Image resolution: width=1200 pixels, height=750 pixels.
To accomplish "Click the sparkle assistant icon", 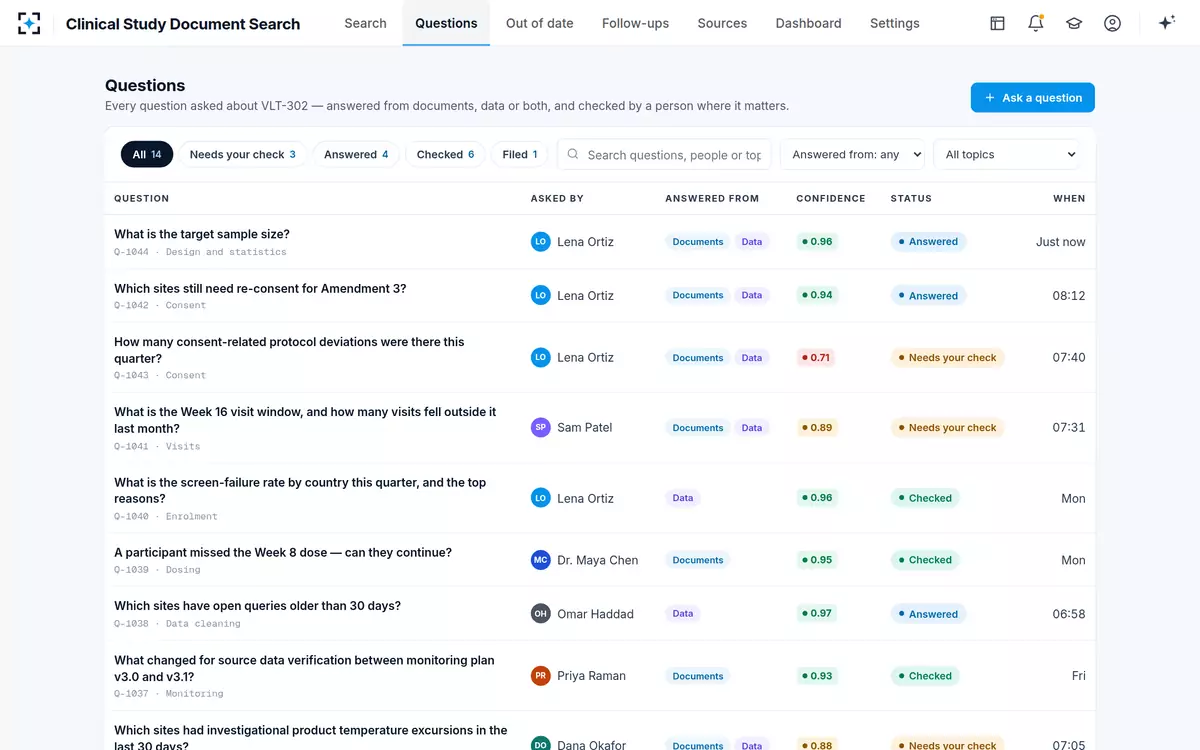I will pos(1166,23).
